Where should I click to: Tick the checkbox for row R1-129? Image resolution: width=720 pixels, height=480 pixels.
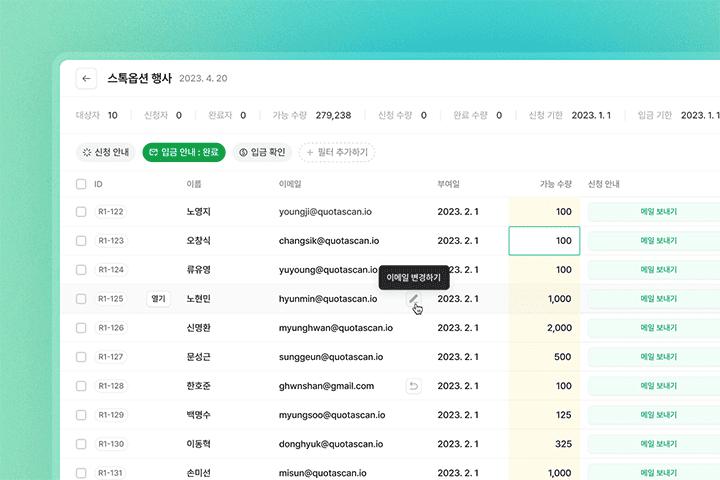(x=81, y=415)
